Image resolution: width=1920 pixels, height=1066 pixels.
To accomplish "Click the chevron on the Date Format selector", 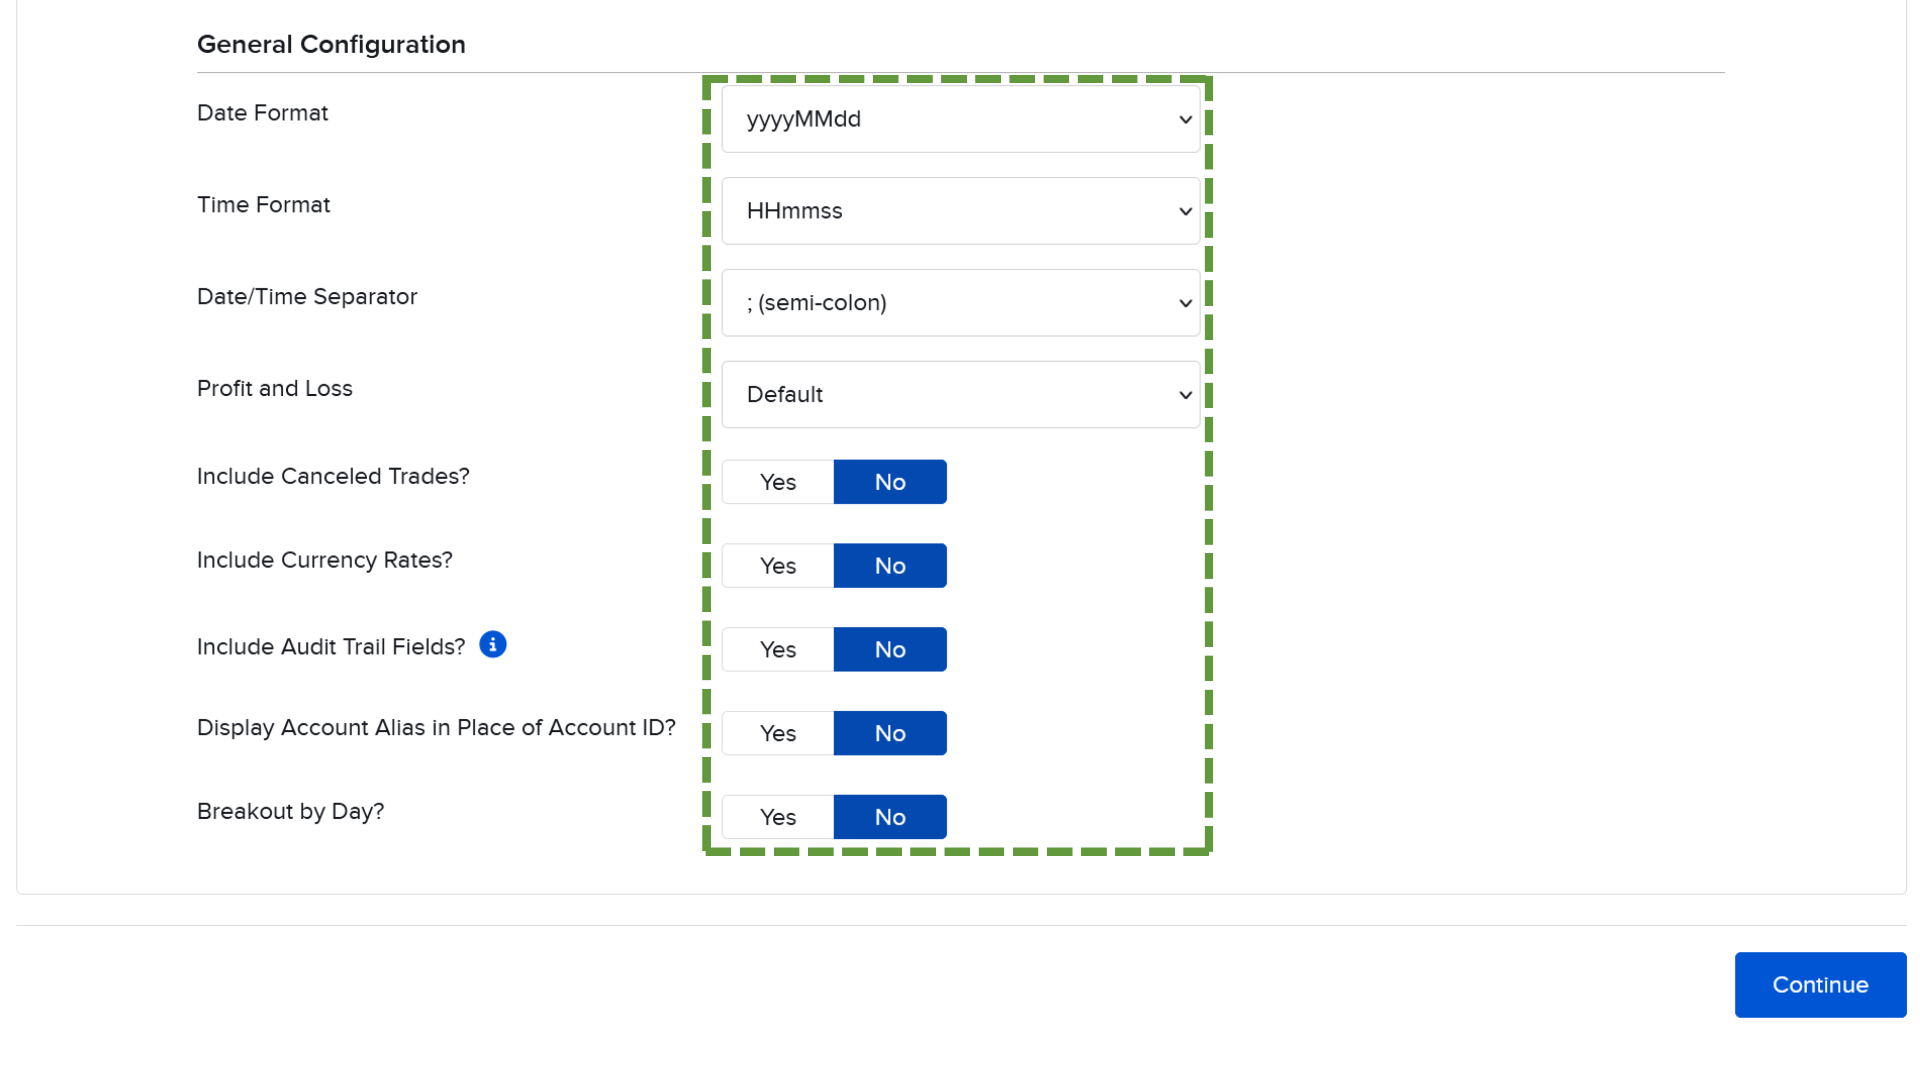I will (x=1184, y=118).
